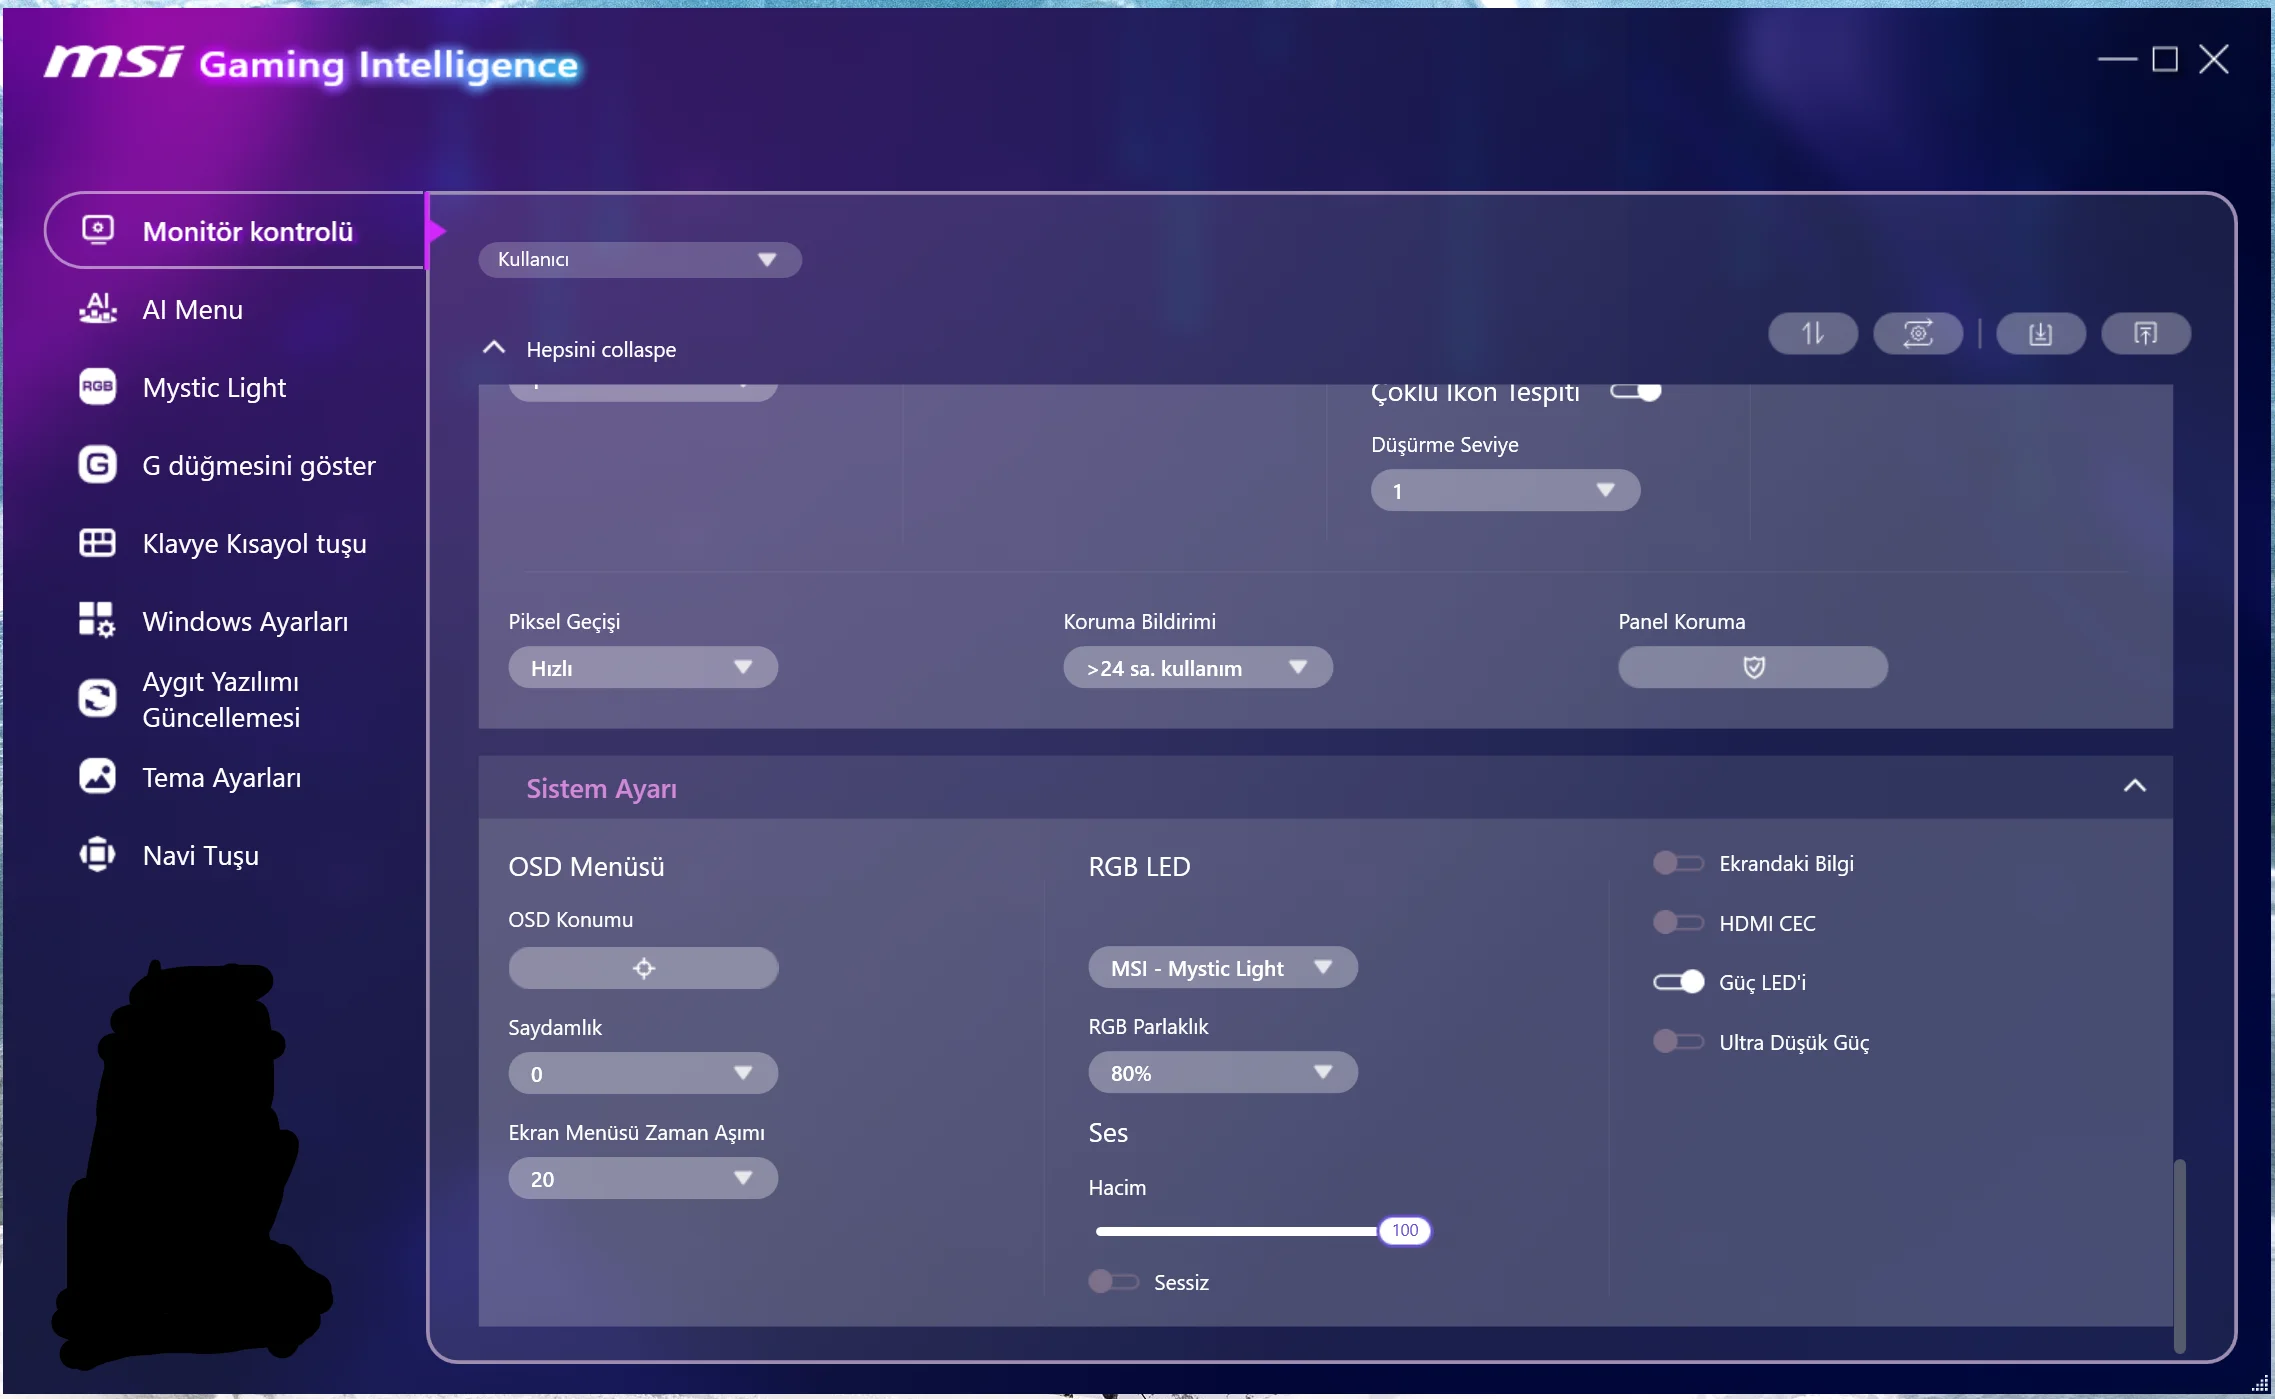
Task: Open MSI - Mystic Light RGB dropdown
Action: 1223,967
